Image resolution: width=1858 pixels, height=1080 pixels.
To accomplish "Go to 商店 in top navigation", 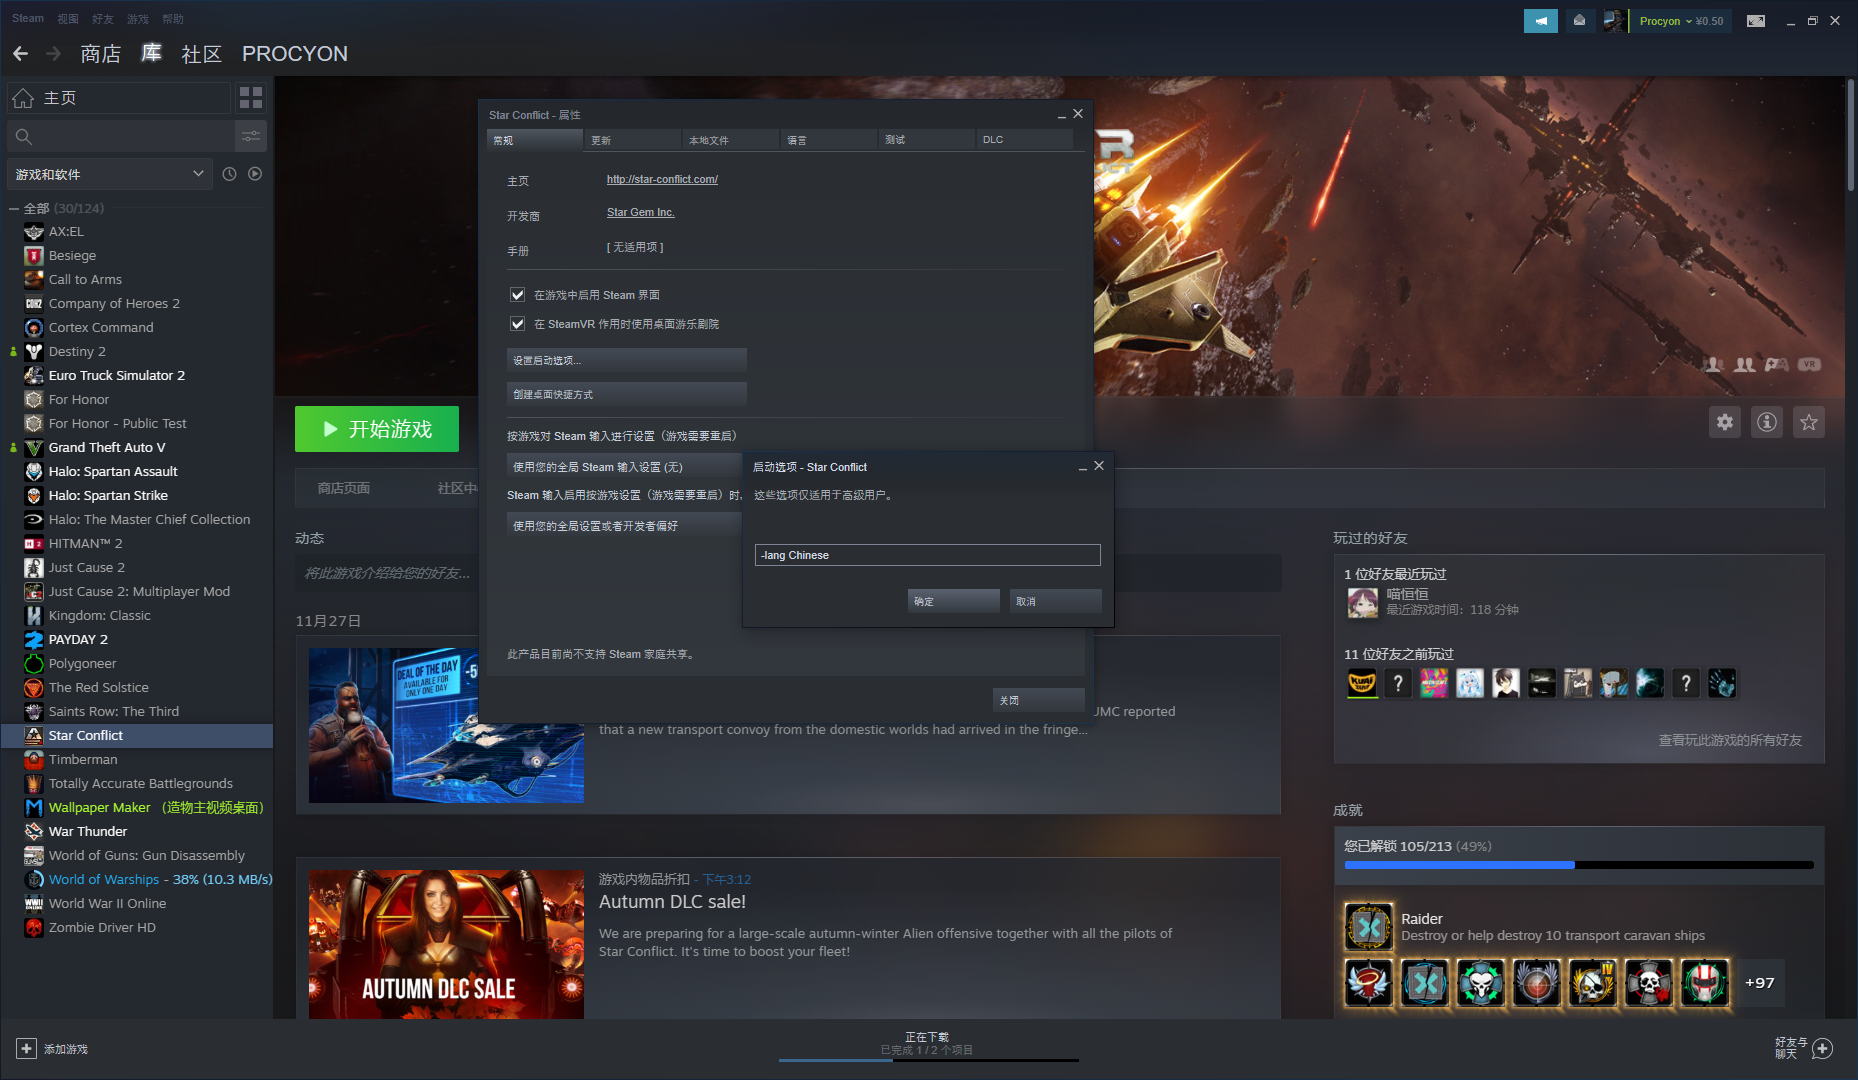I will point(101,54).
